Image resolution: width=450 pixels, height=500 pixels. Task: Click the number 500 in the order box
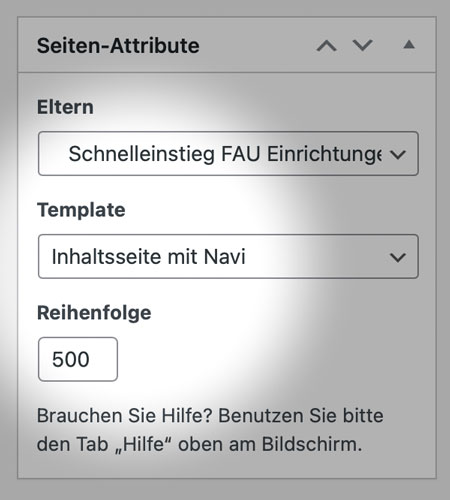(x=71, y=359)
